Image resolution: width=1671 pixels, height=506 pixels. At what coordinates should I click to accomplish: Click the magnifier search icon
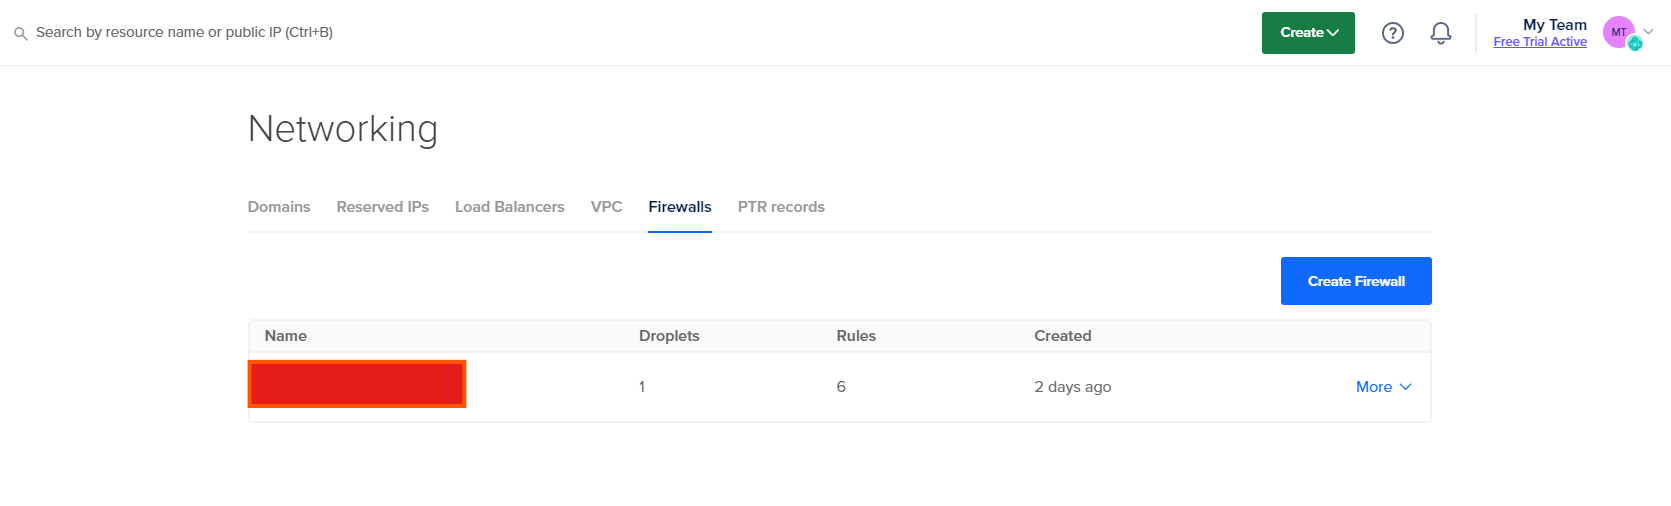tap(20, 33)
